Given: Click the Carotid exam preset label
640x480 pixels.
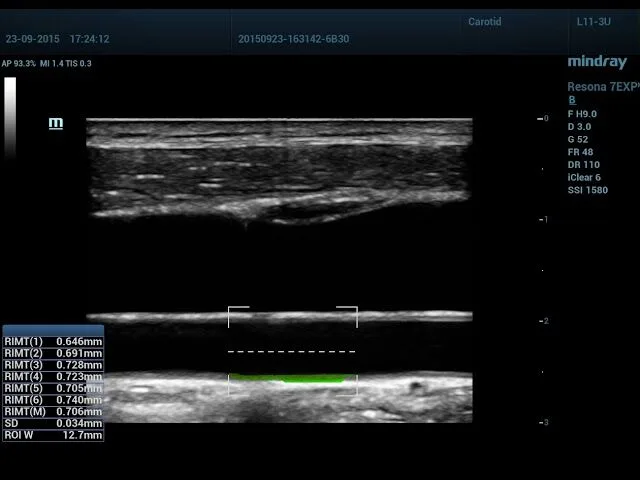Looking at the screenshot, I should pyautogui.click(x=484, y=22).
